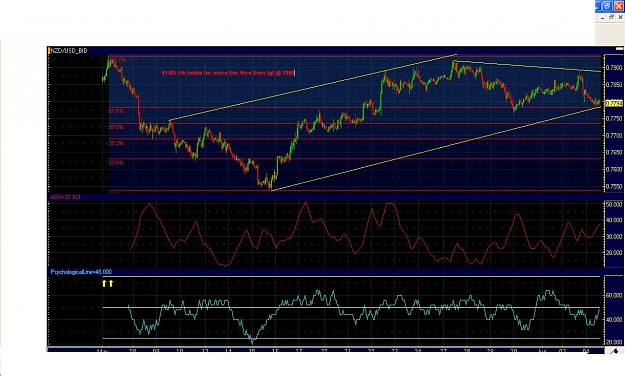Select the NZD/USD_BID chart title
The image size is (625, 376).
pos(68,51)
